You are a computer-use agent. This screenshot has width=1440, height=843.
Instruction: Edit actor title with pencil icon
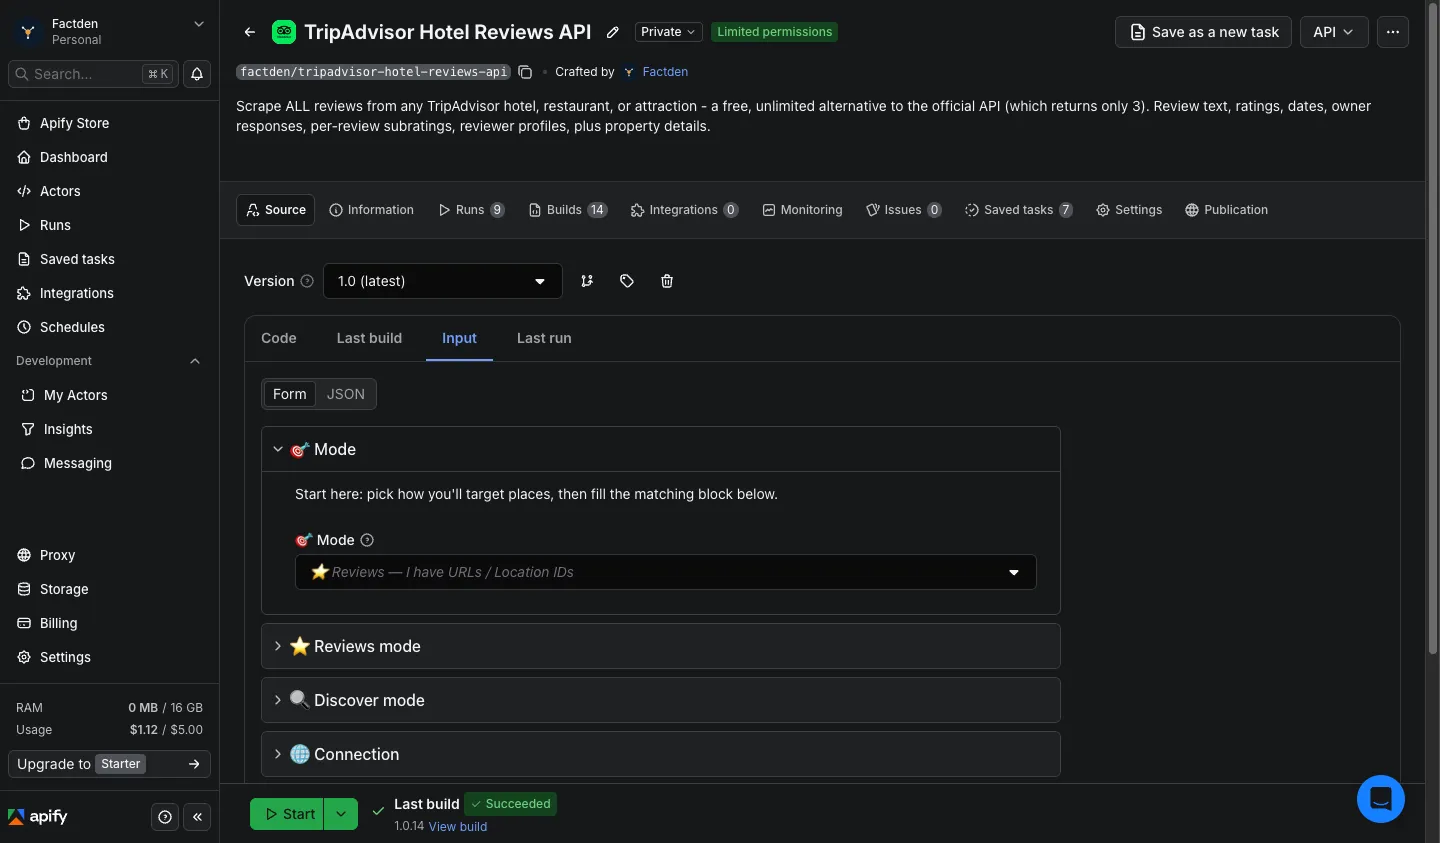click(x=613, y=32)
